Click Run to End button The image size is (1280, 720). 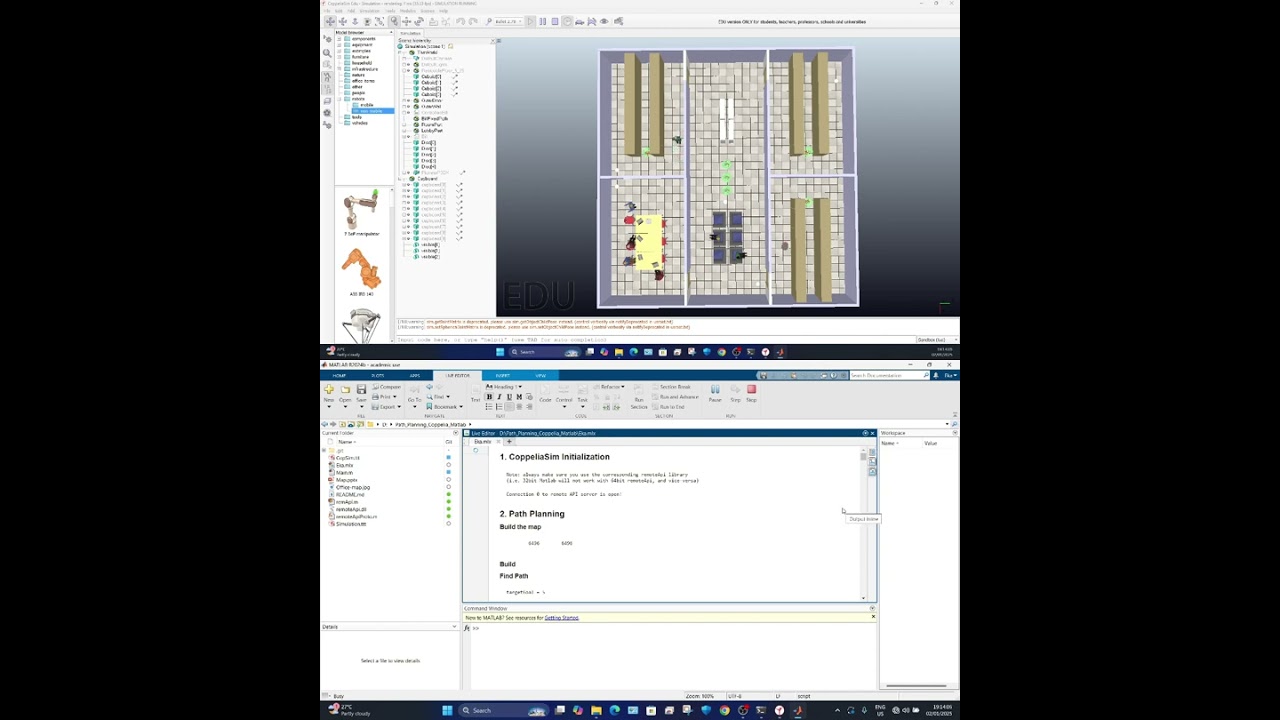pyautogui.click(x=668, y=407)
